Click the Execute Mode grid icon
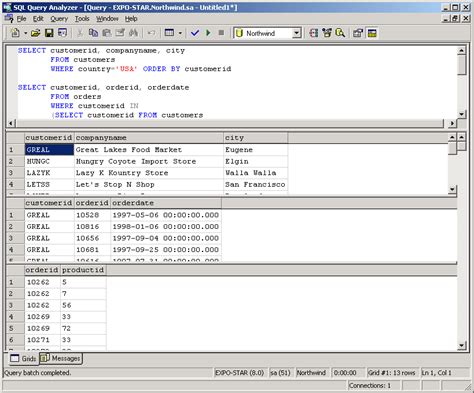 [x=169, y=33]
